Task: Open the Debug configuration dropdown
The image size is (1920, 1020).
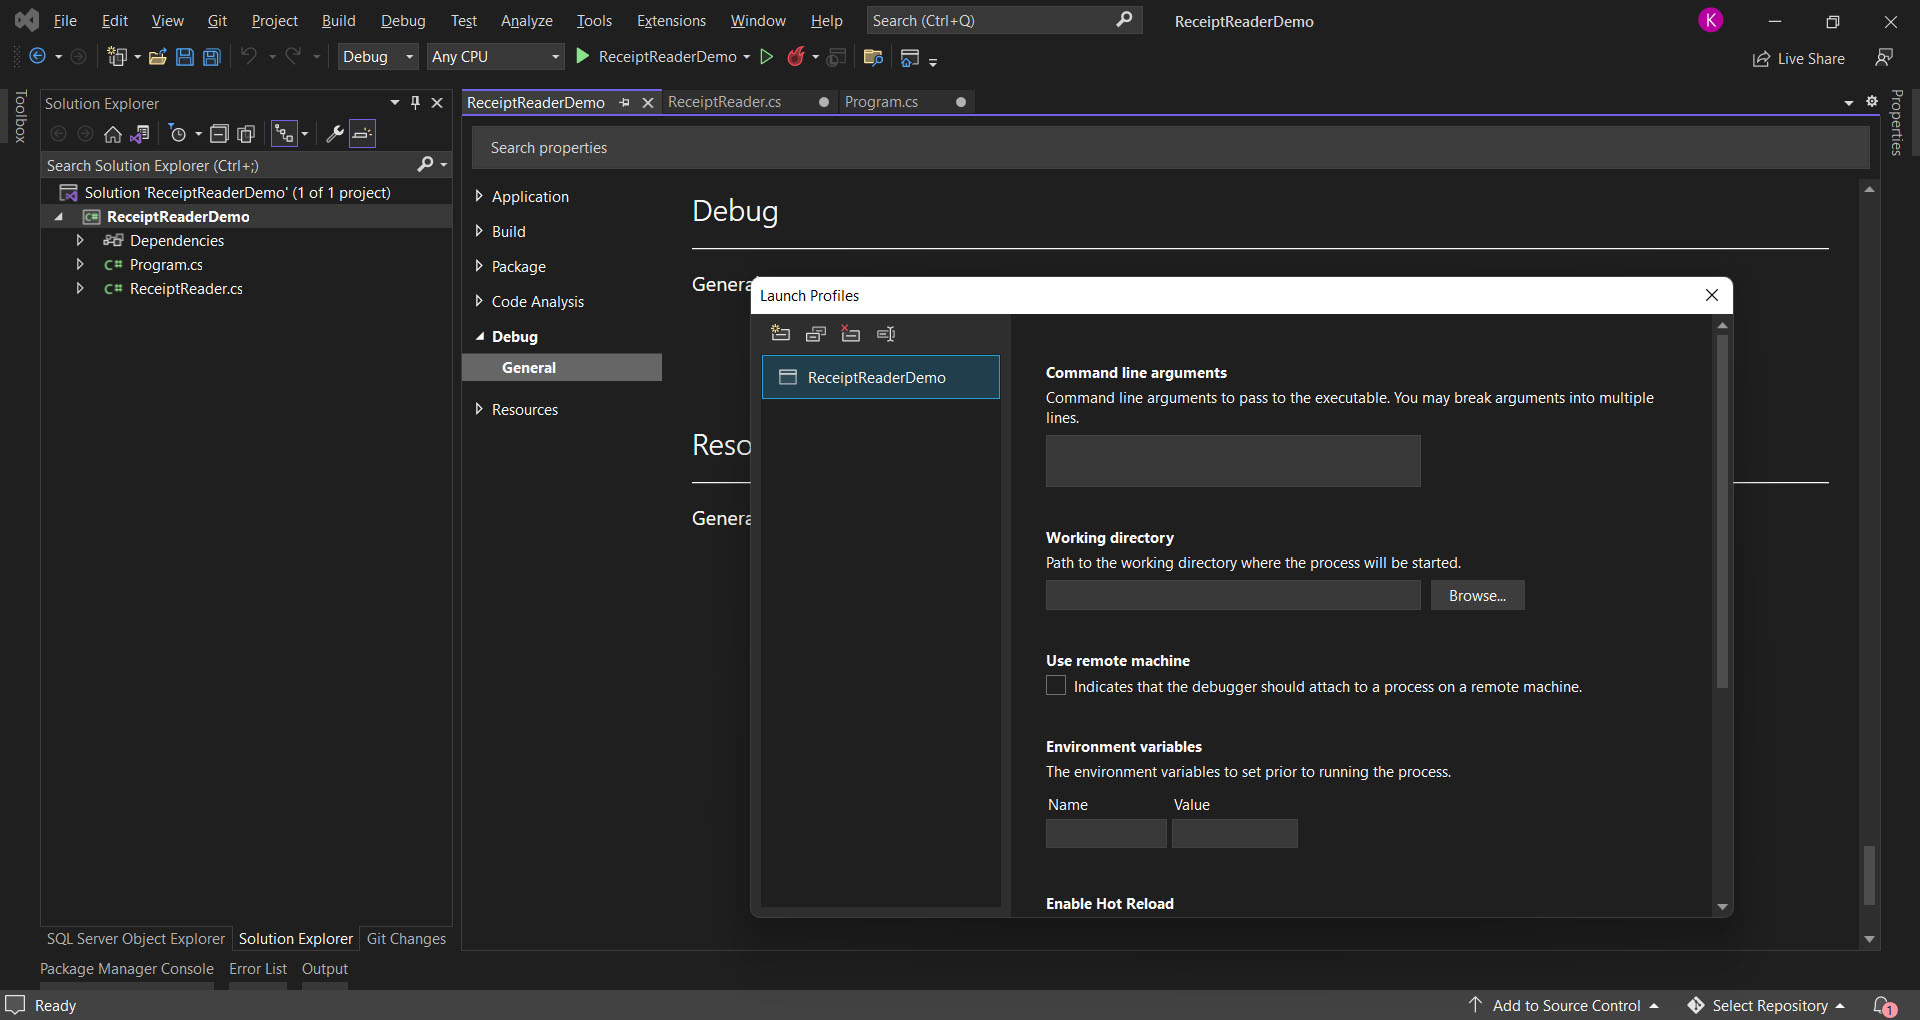Action: [x=378, y=57]
